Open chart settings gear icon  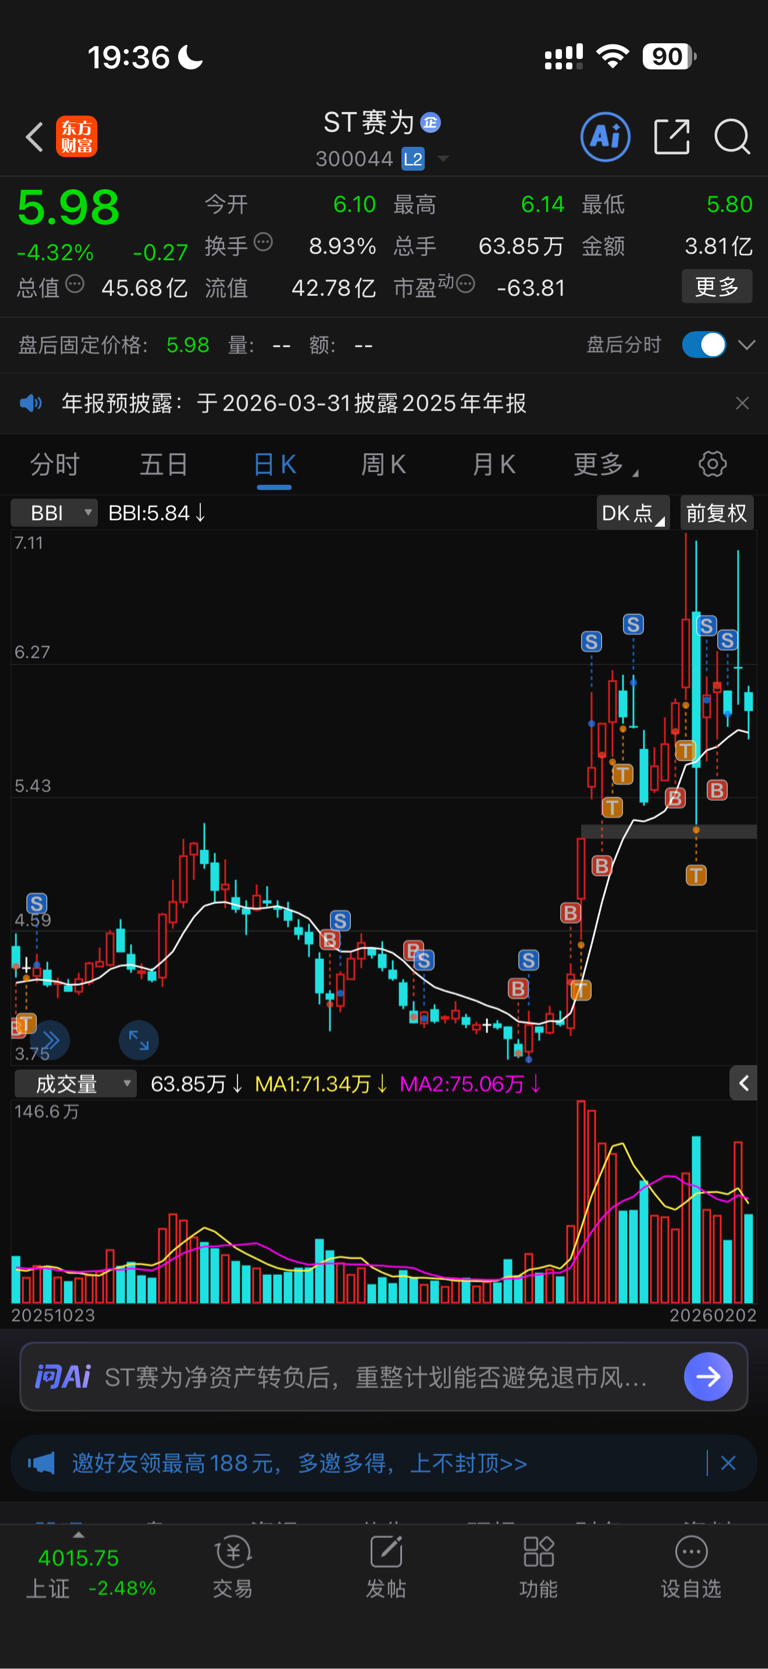(x=712, y=464)
